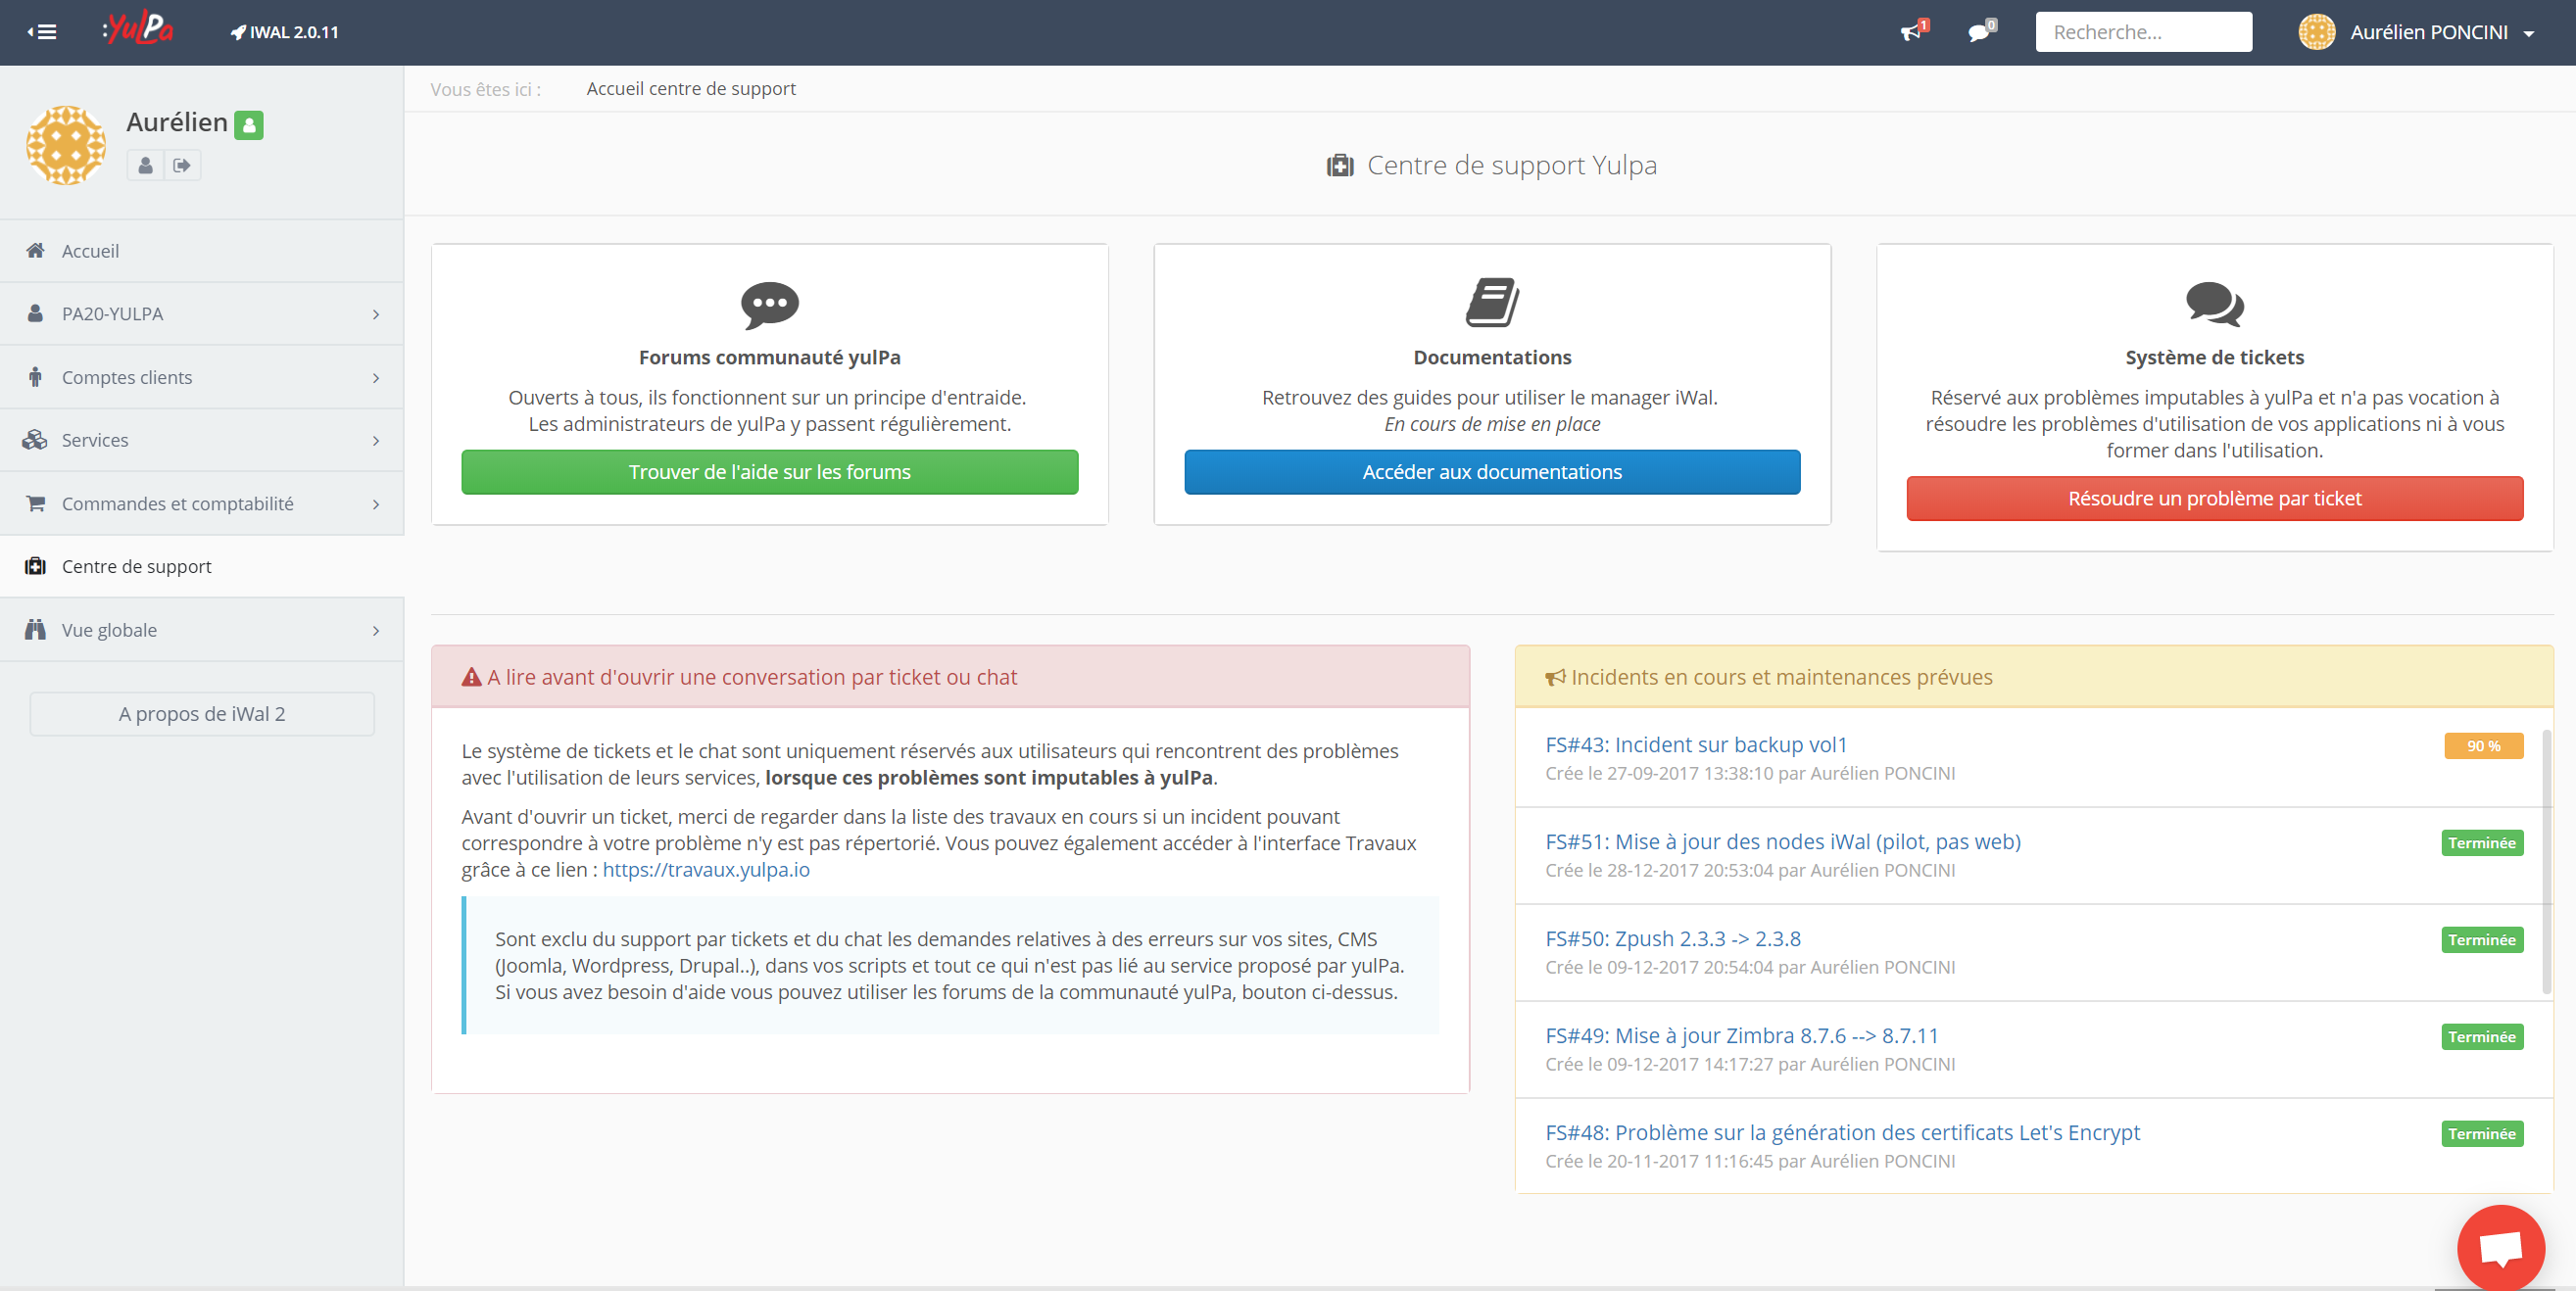Collapse the sidebar with the menu toggle icon
This screenshot has height=1291, width=2576.
coord(42,32)
